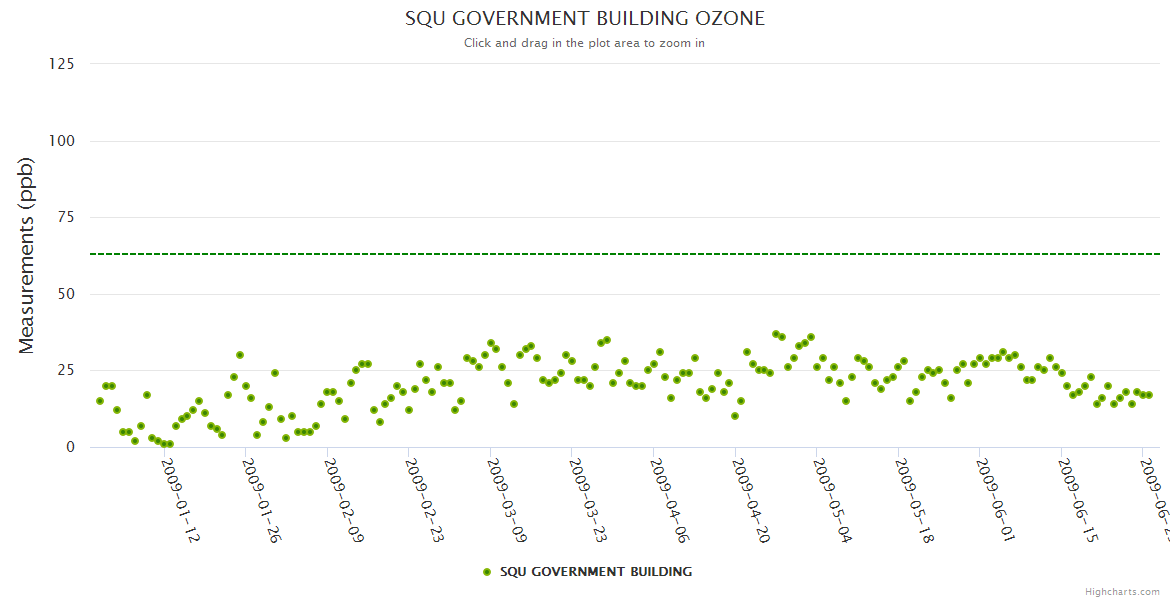Toggle the SQU GOVERNMENT BUILDING legend entry
This screenshot has width=1170, height=600.
tap(595, 572)
